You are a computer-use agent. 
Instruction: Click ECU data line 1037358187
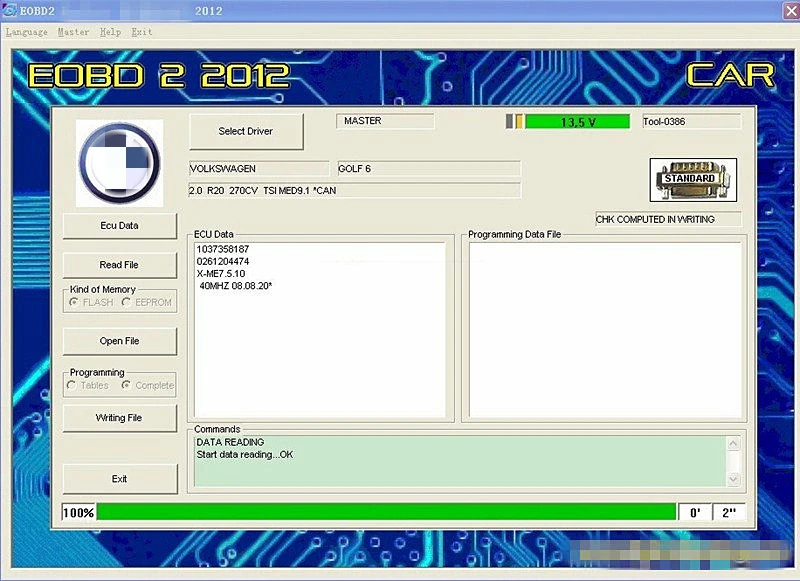point(223,249)
